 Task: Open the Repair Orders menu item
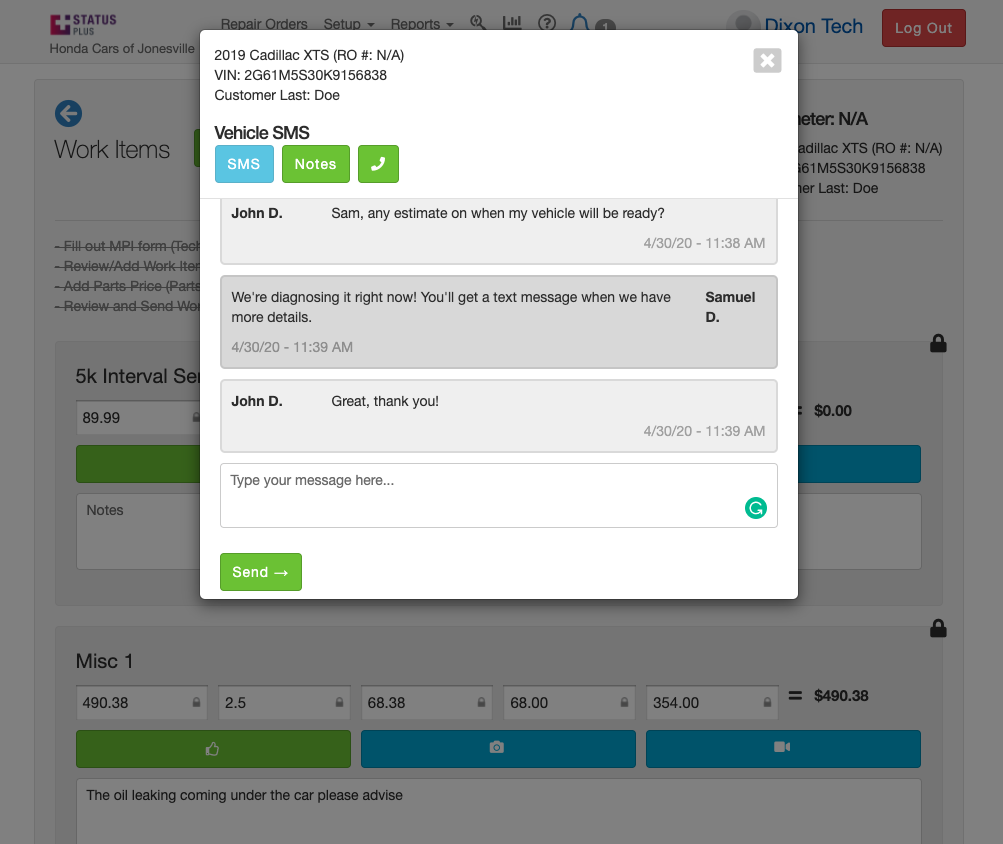[x=265, y=24]
